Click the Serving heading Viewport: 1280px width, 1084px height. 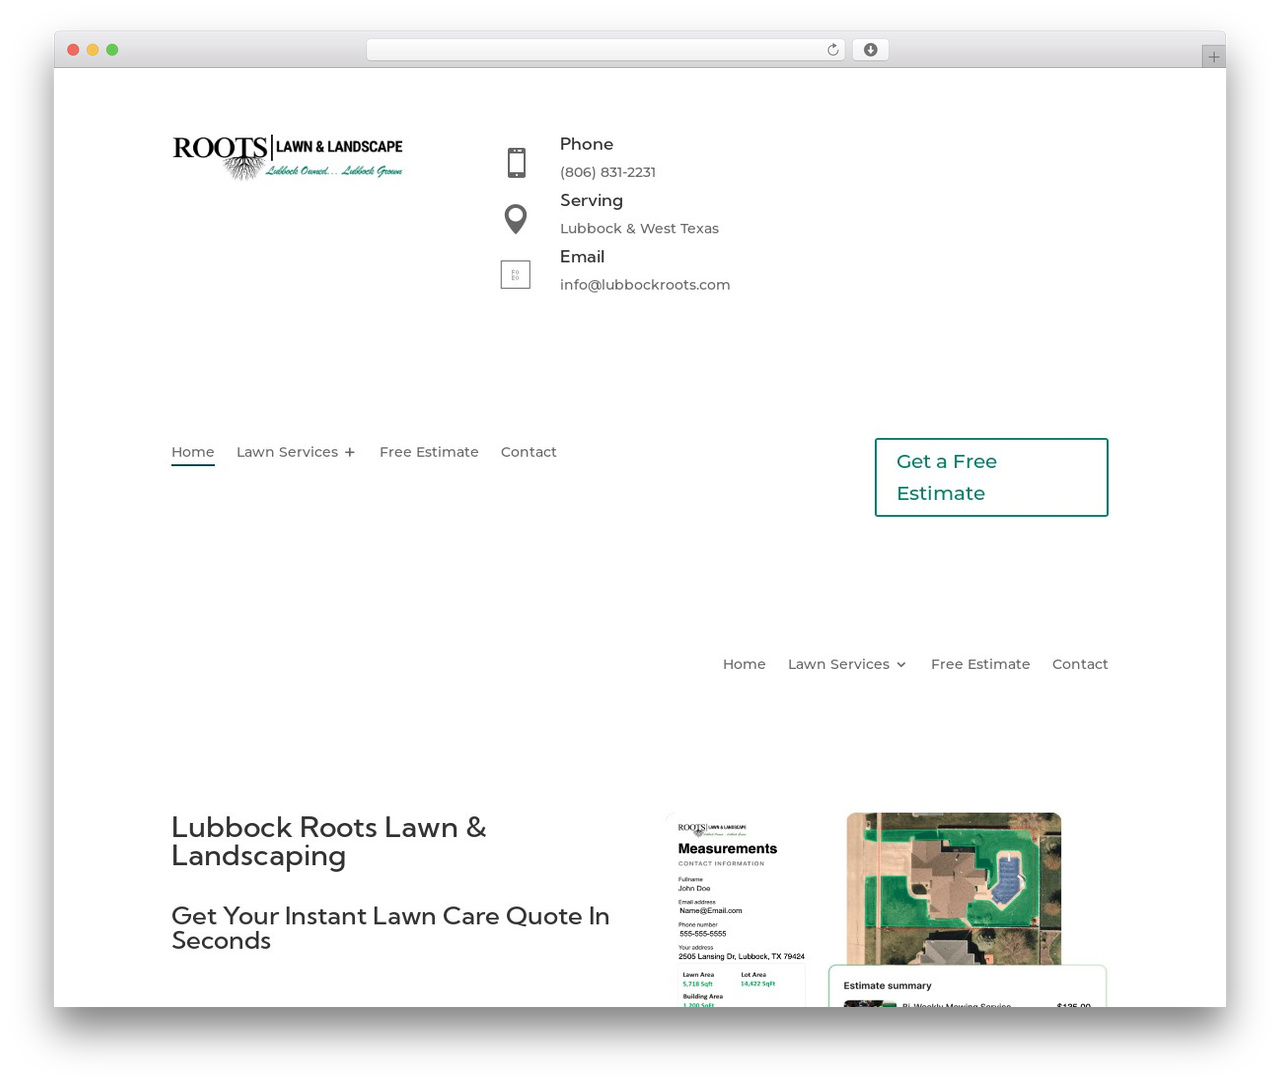(x=591, y=201)
